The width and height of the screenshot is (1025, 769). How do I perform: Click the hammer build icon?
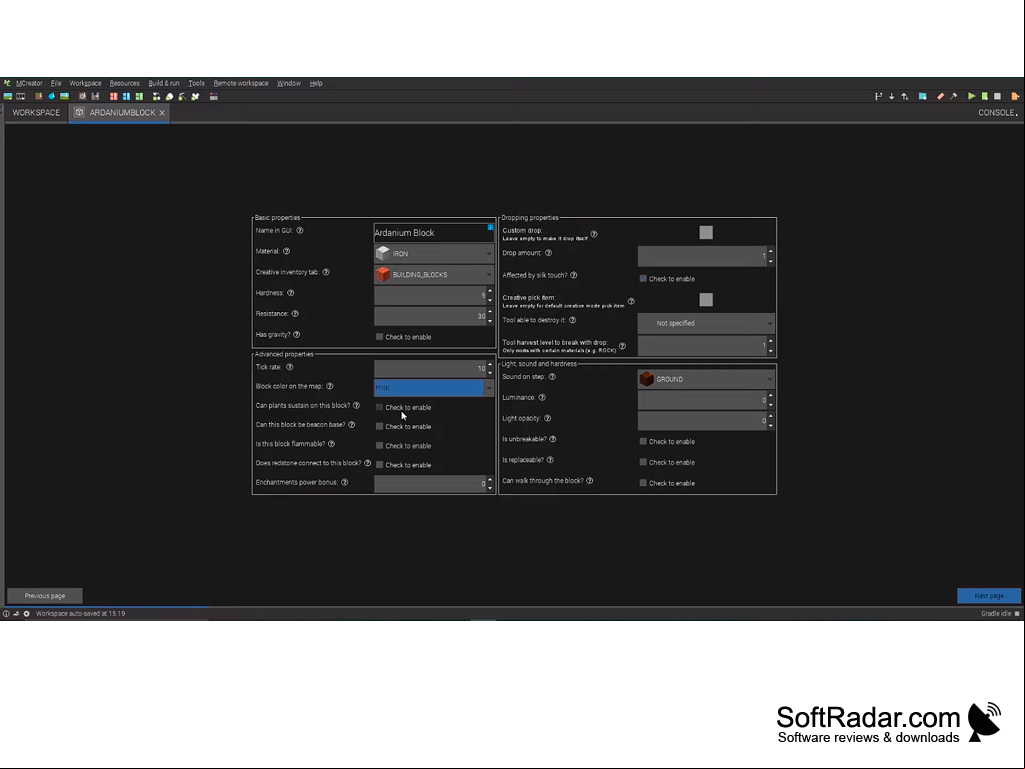point(954,96)
